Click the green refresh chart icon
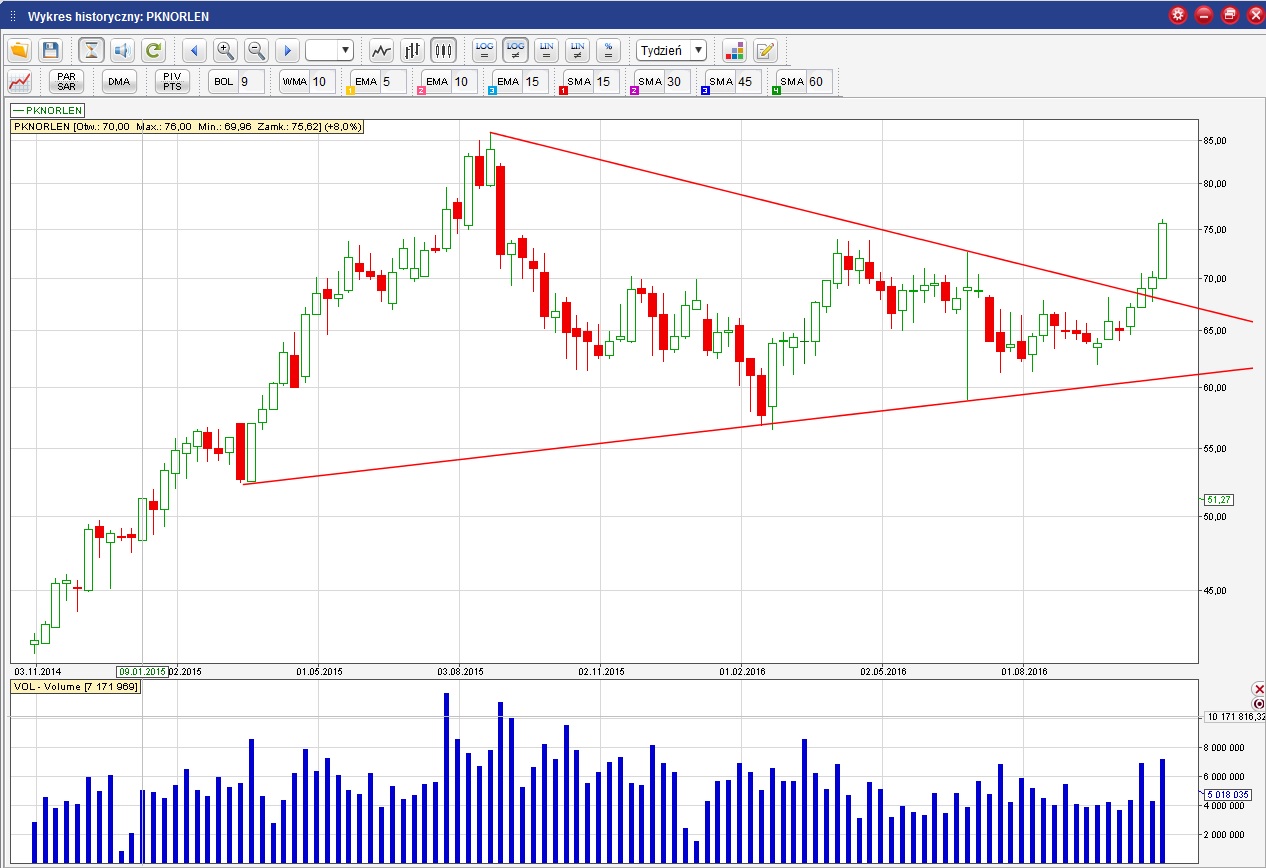1266x868 pixels. point(153,50)
